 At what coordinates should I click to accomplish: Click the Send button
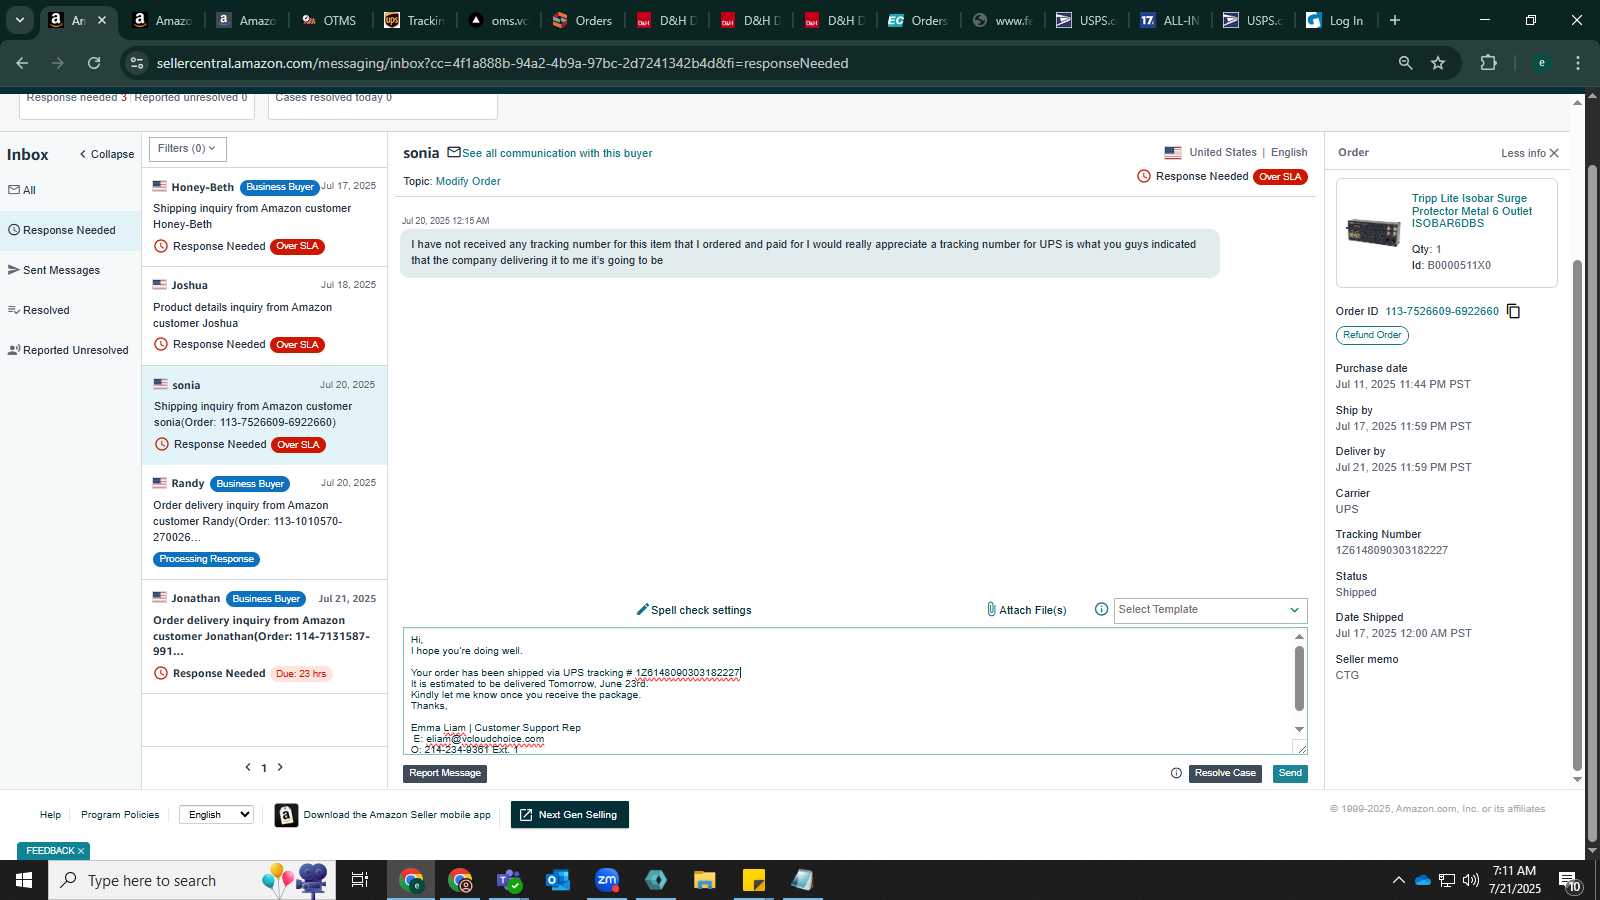(x=1290, y=773)
